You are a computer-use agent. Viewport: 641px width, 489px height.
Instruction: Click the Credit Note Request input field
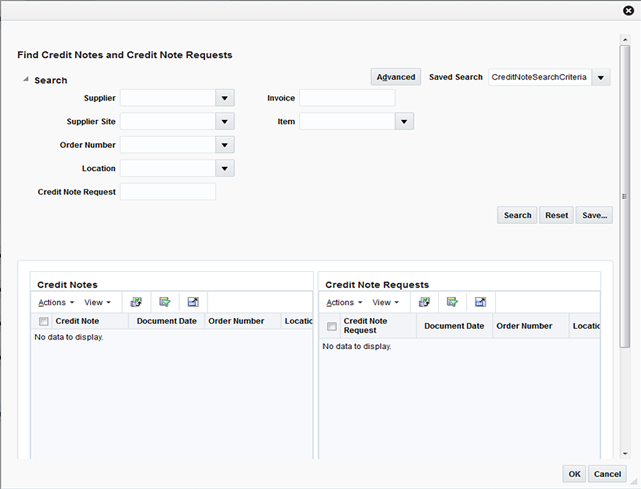pos(168,191)
